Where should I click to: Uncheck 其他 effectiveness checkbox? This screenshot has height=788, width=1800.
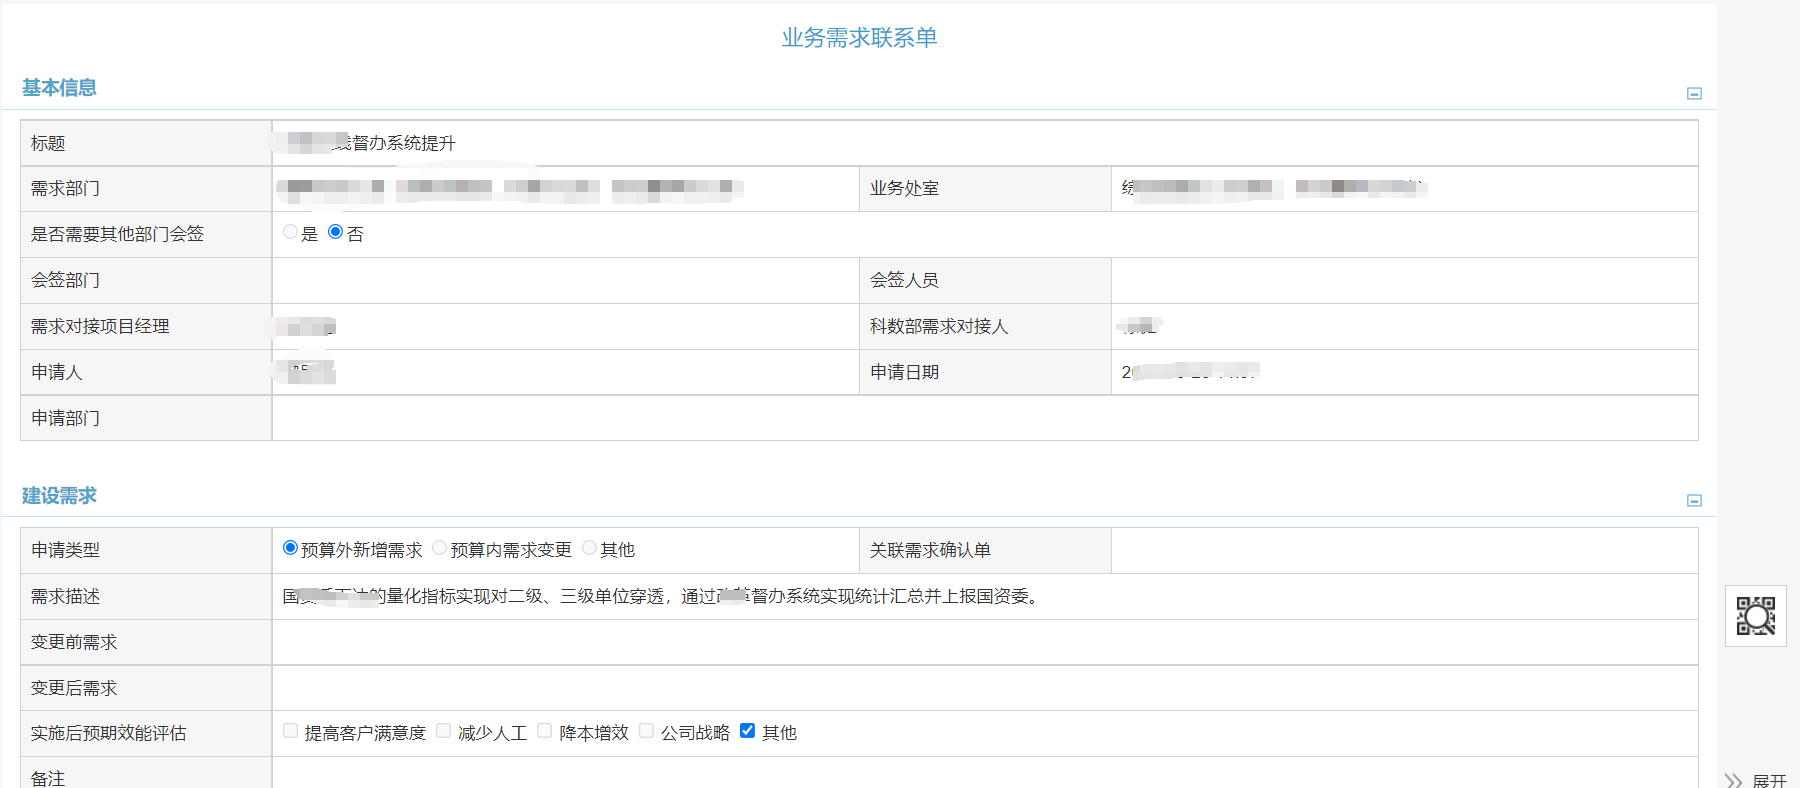point(747,731)
